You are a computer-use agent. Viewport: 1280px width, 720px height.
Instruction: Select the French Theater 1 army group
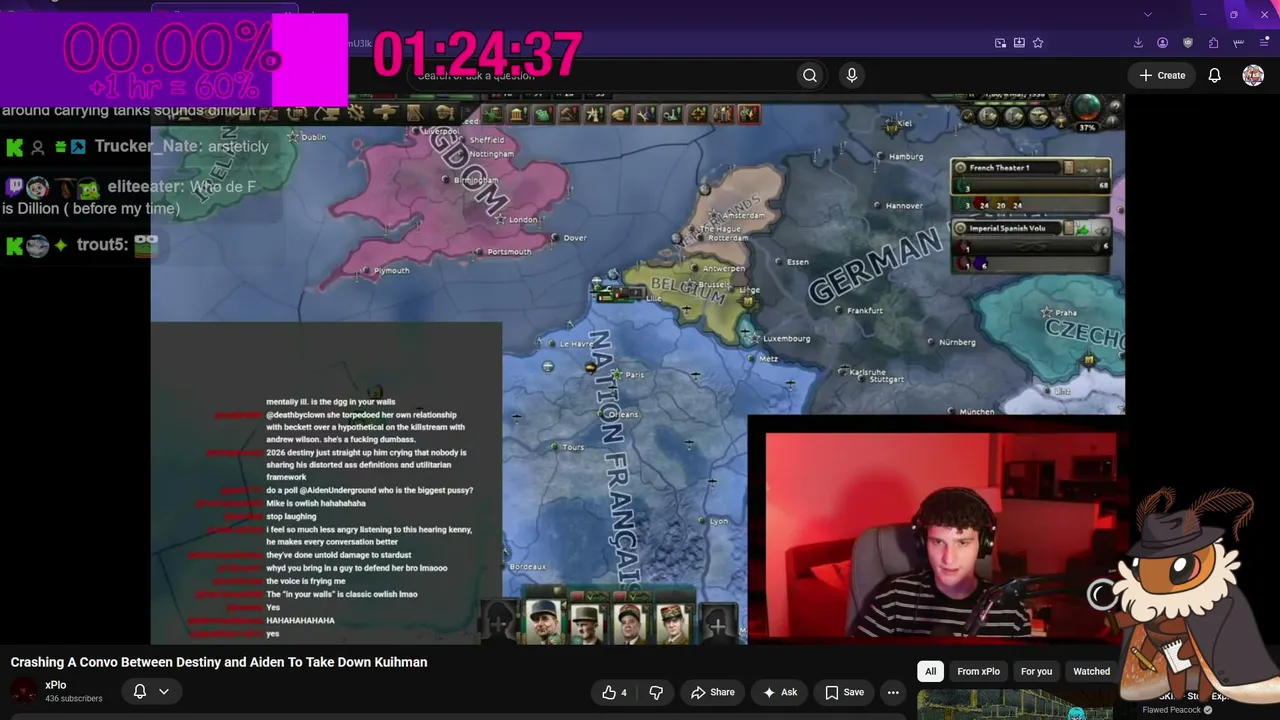pyautogui.click(x=1030, y=176)
